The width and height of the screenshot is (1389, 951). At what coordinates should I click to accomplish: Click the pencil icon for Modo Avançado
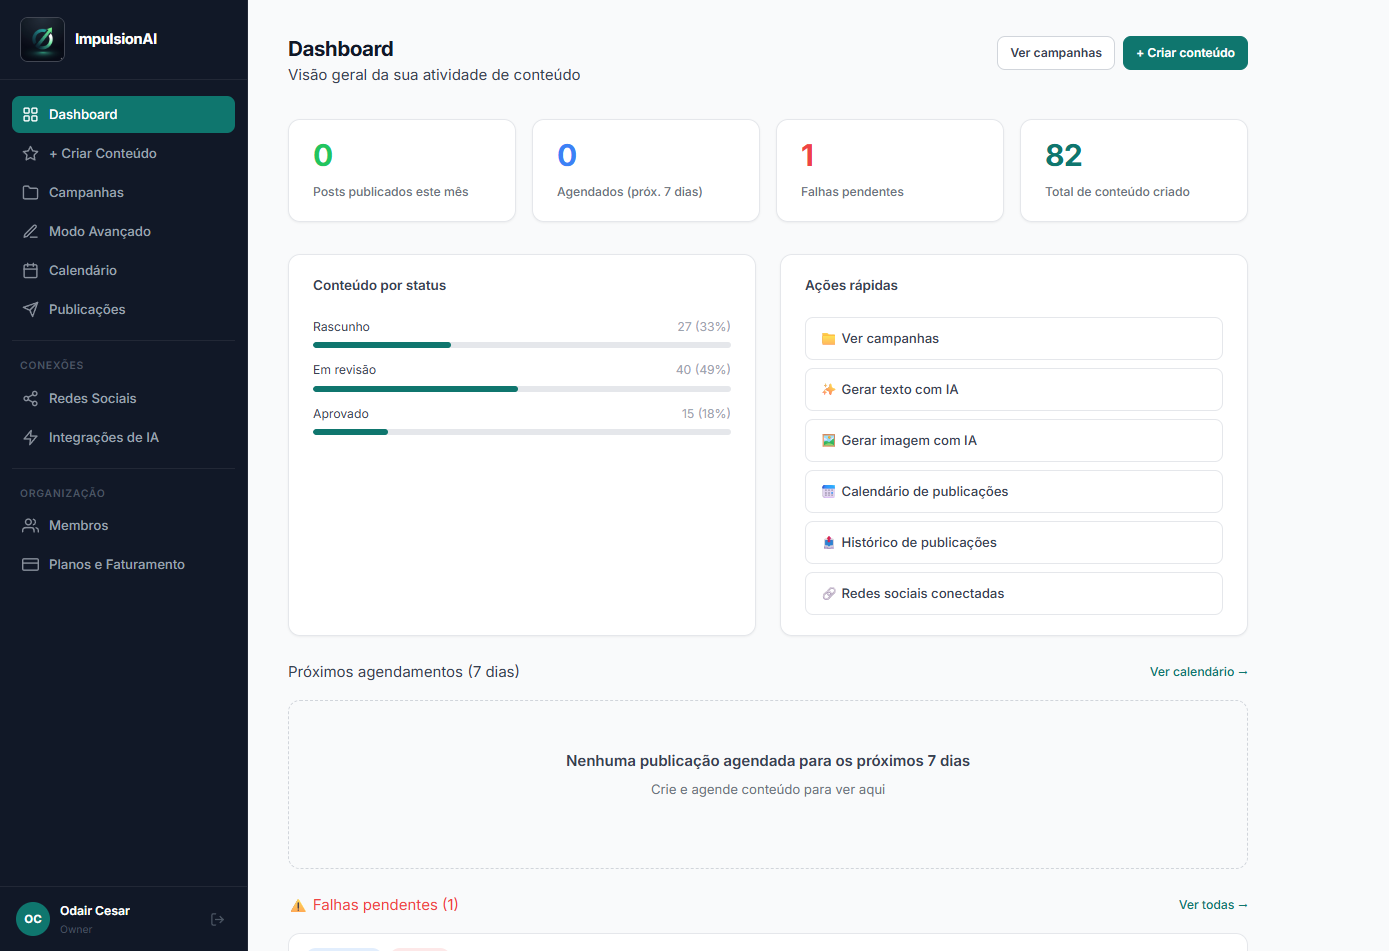(x=31, y=231)
